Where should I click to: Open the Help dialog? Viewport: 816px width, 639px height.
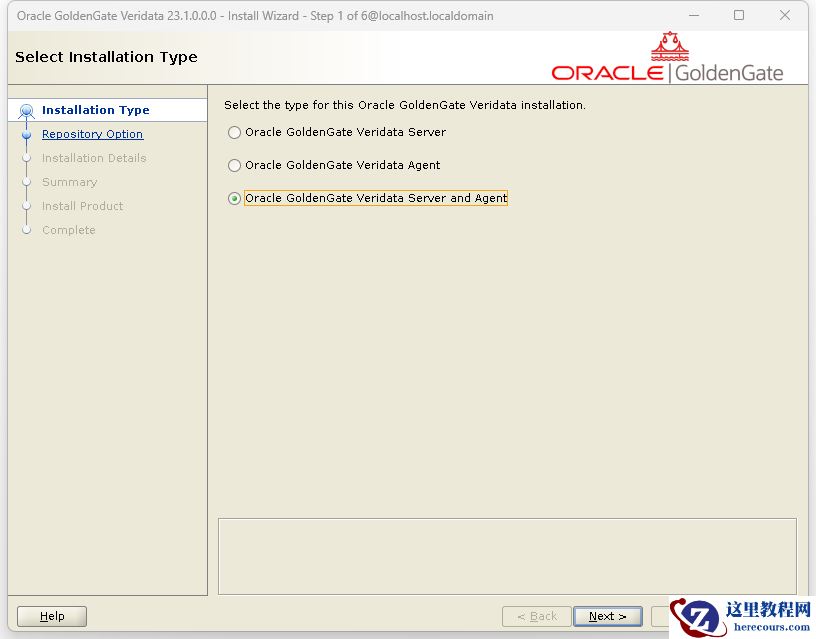point(51,616)
